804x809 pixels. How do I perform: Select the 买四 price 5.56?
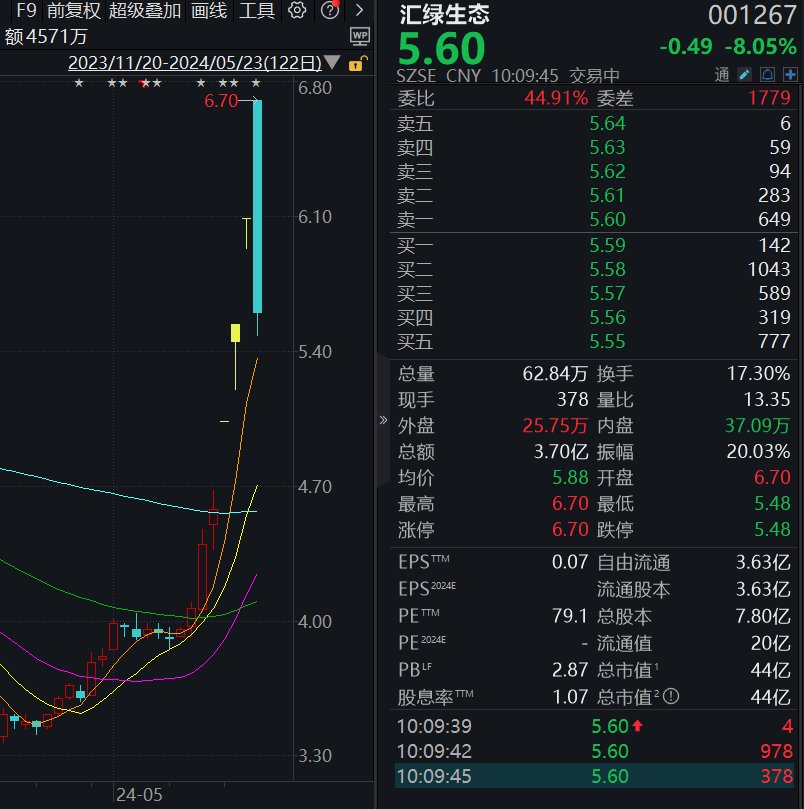pyautogui.click(x=607, y=317)
